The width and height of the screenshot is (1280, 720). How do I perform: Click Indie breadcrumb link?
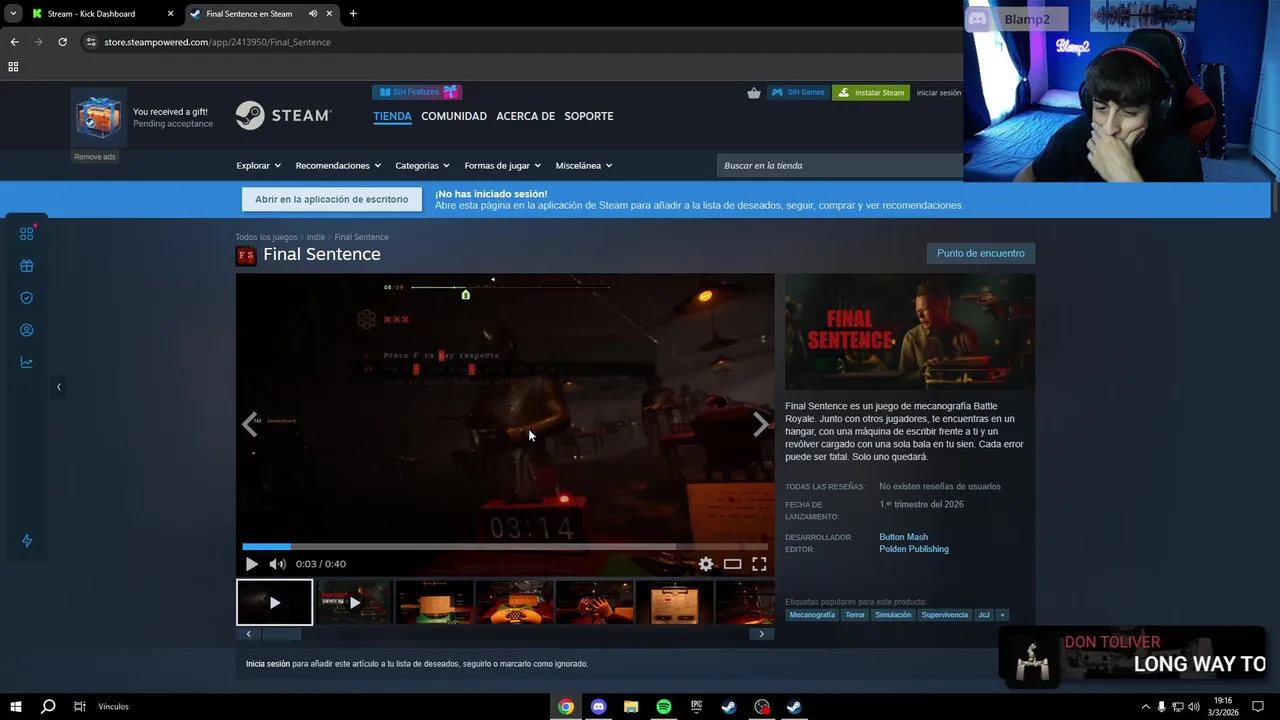point(316,237)
